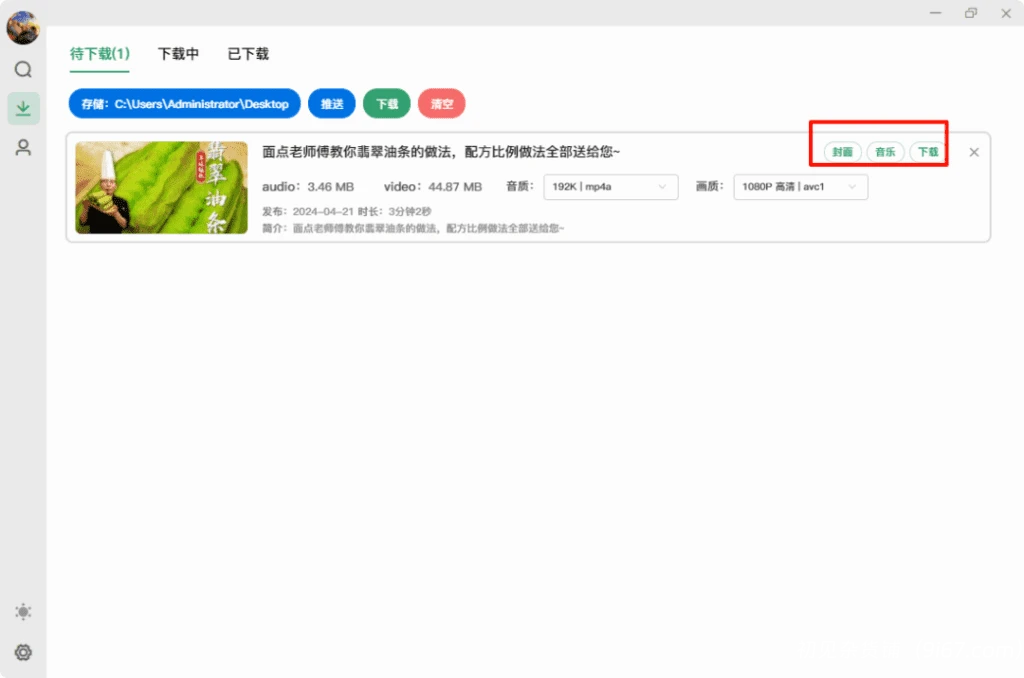Click the 翡翠油条 video thumbnail
The image size is (1024, 678).
161,186
